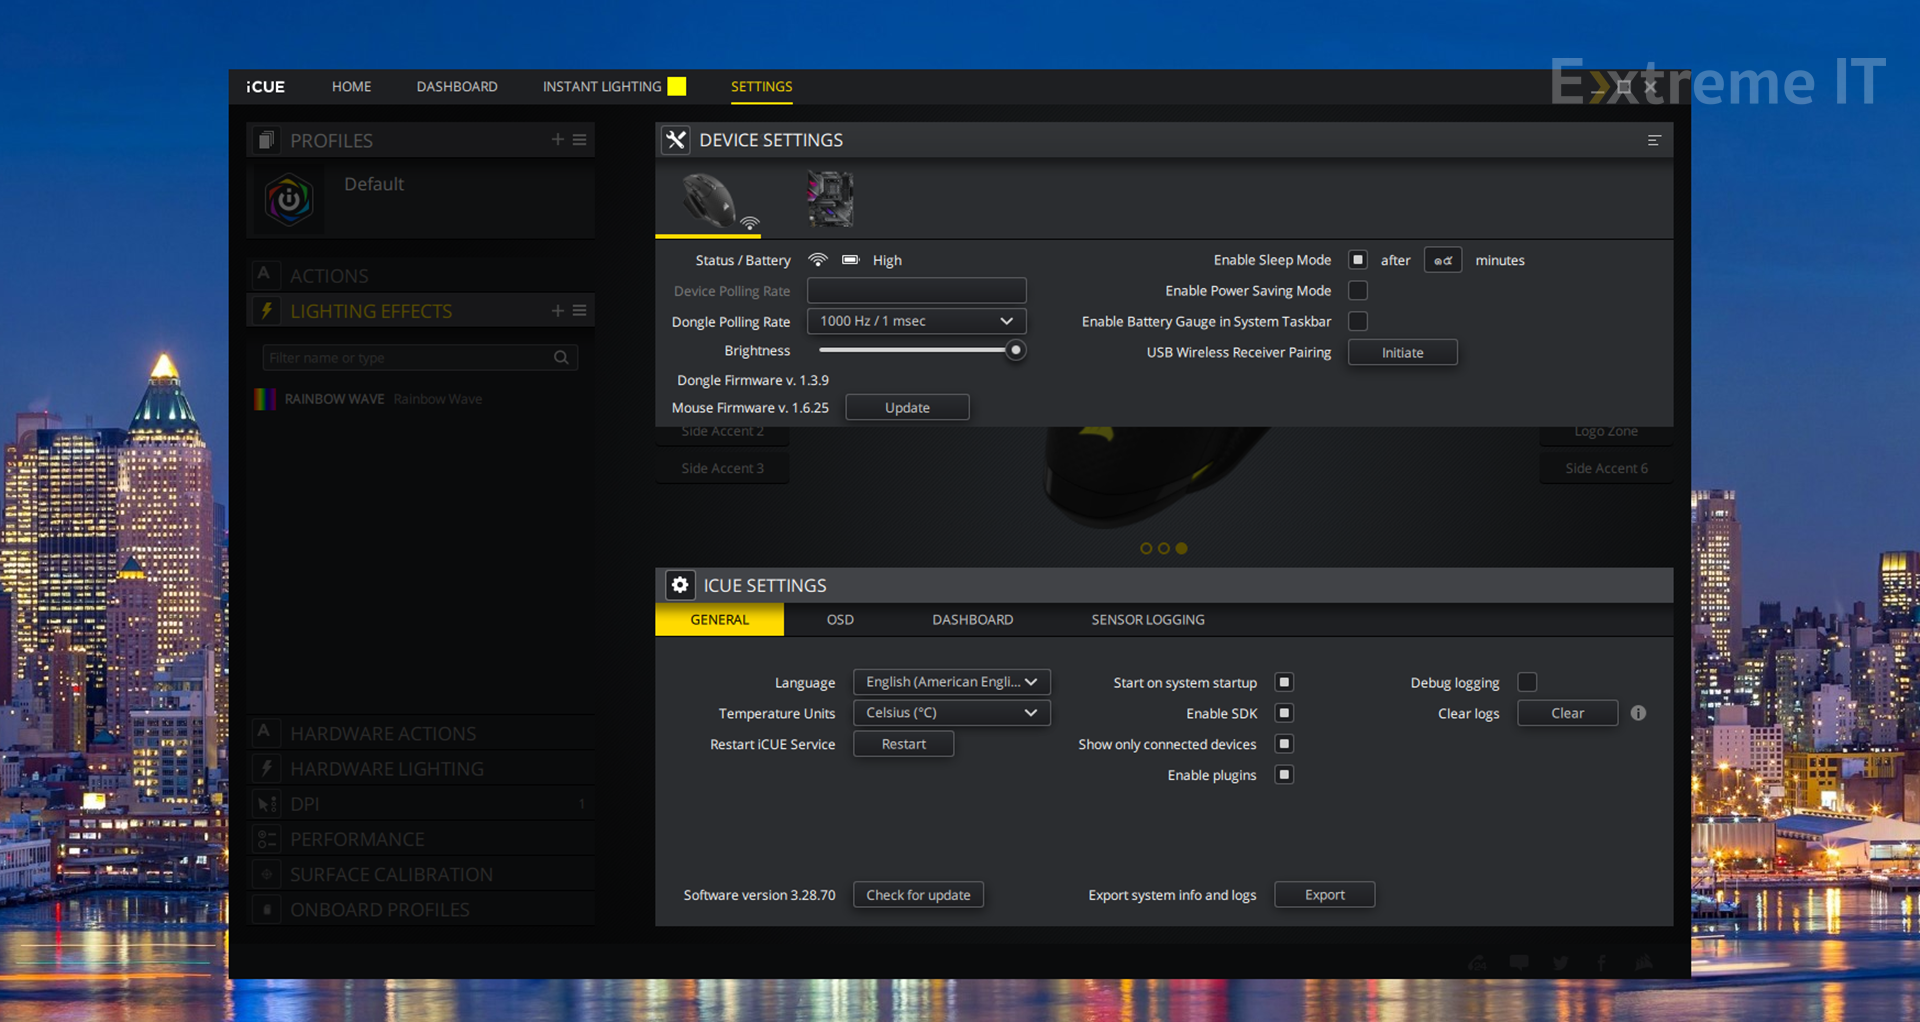The width and height of the screenshot is (1920, 1022).
Task: Expand the Performance section
Action: click(x=421, y=839)
